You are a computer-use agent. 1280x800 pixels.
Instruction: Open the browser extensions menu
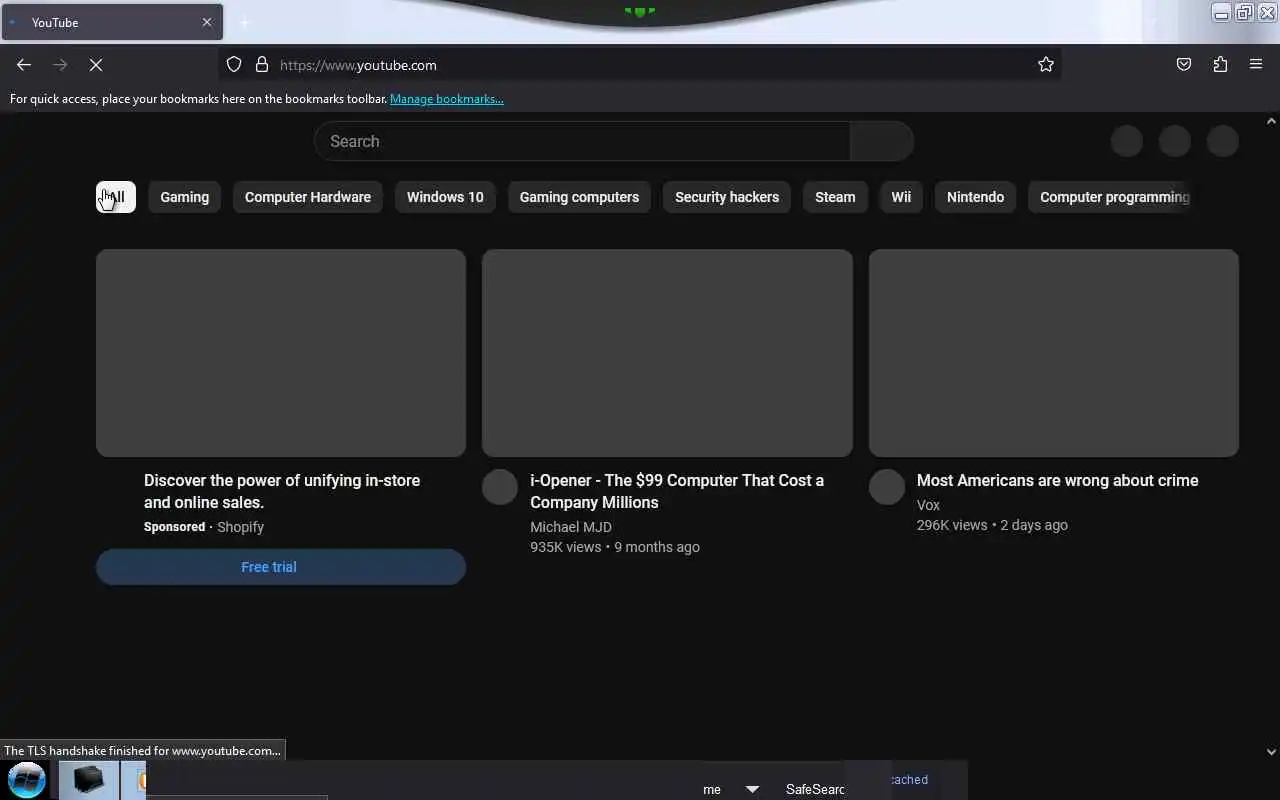coord(1220,65)
